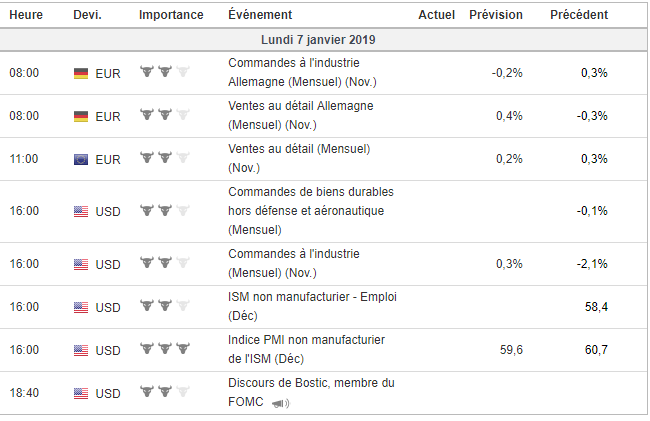Click the speaker icon beside Bostic speech

pos(280,403)
